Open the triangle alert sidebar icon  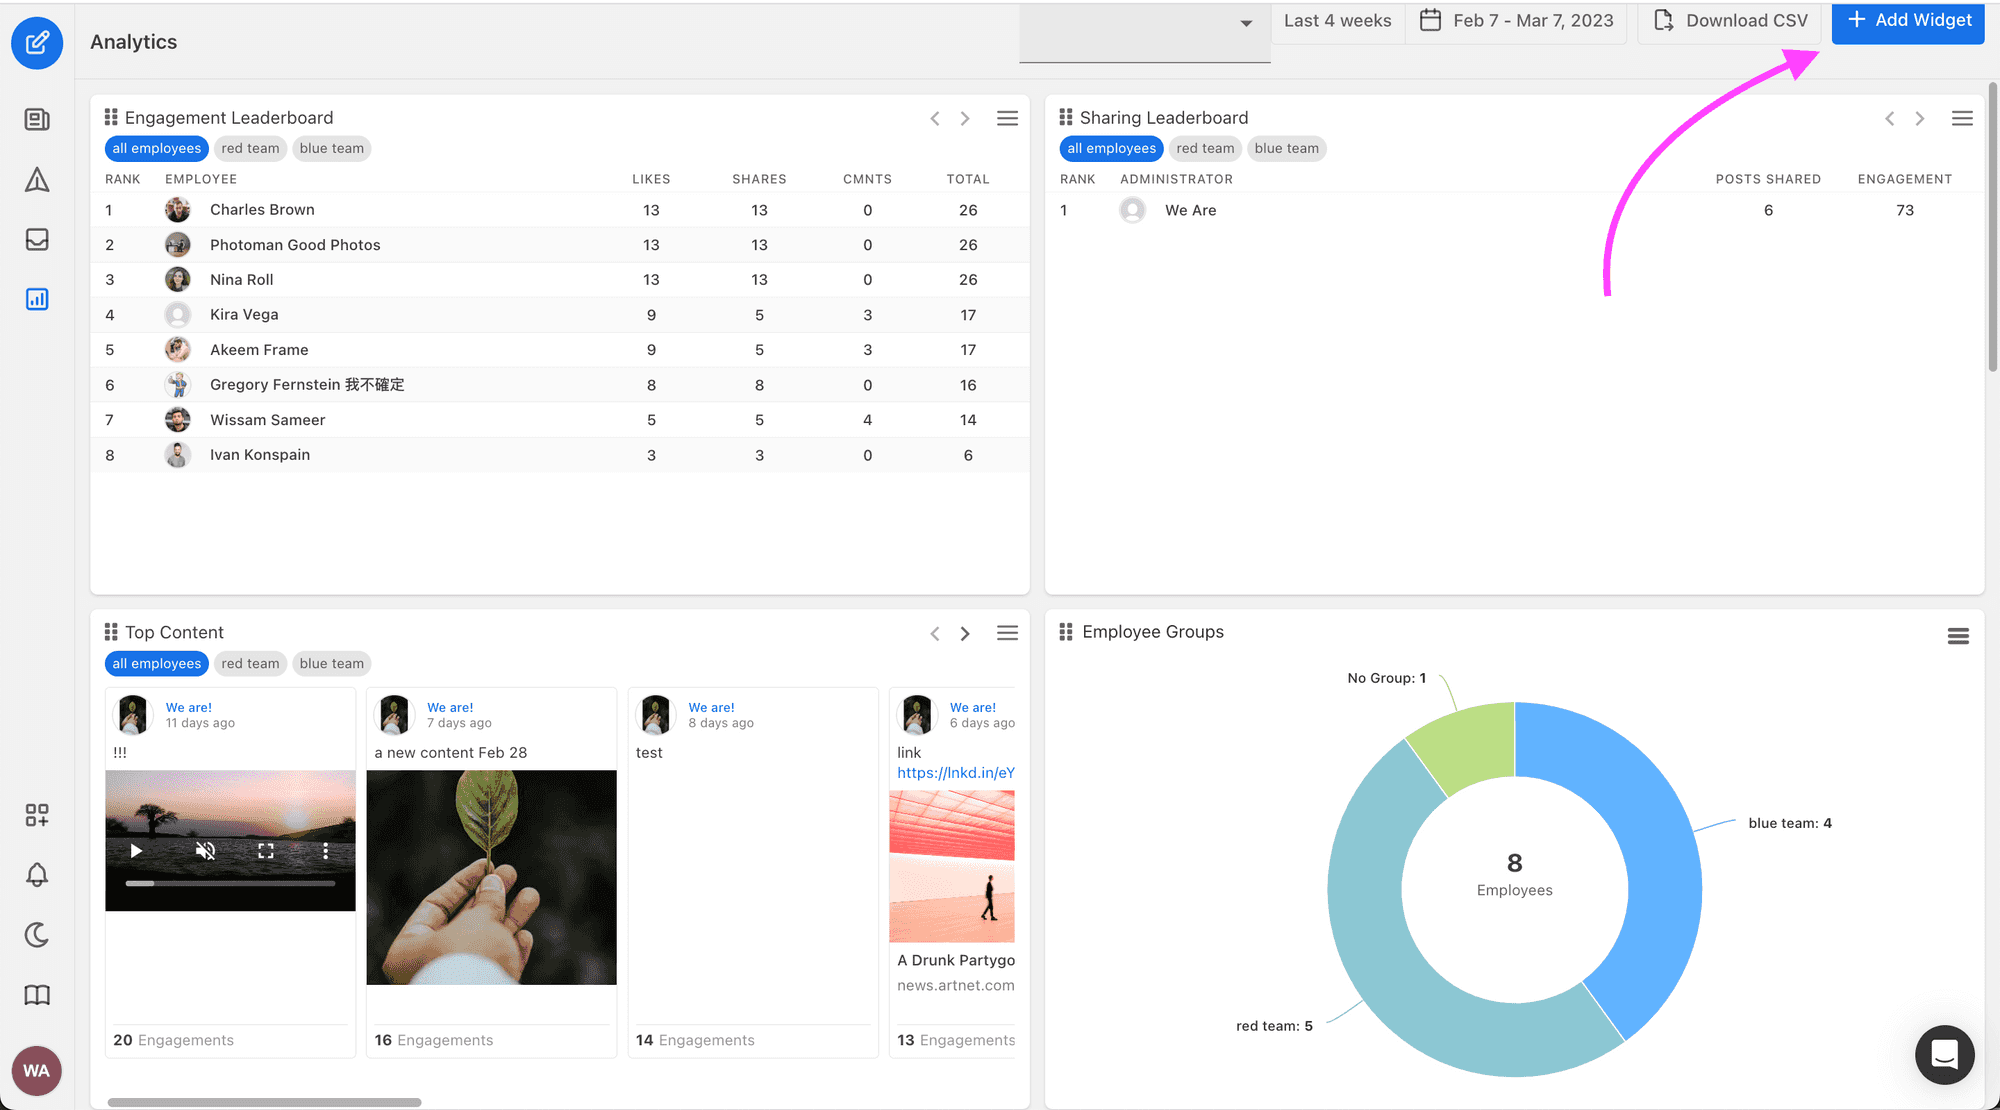point(37,180)
